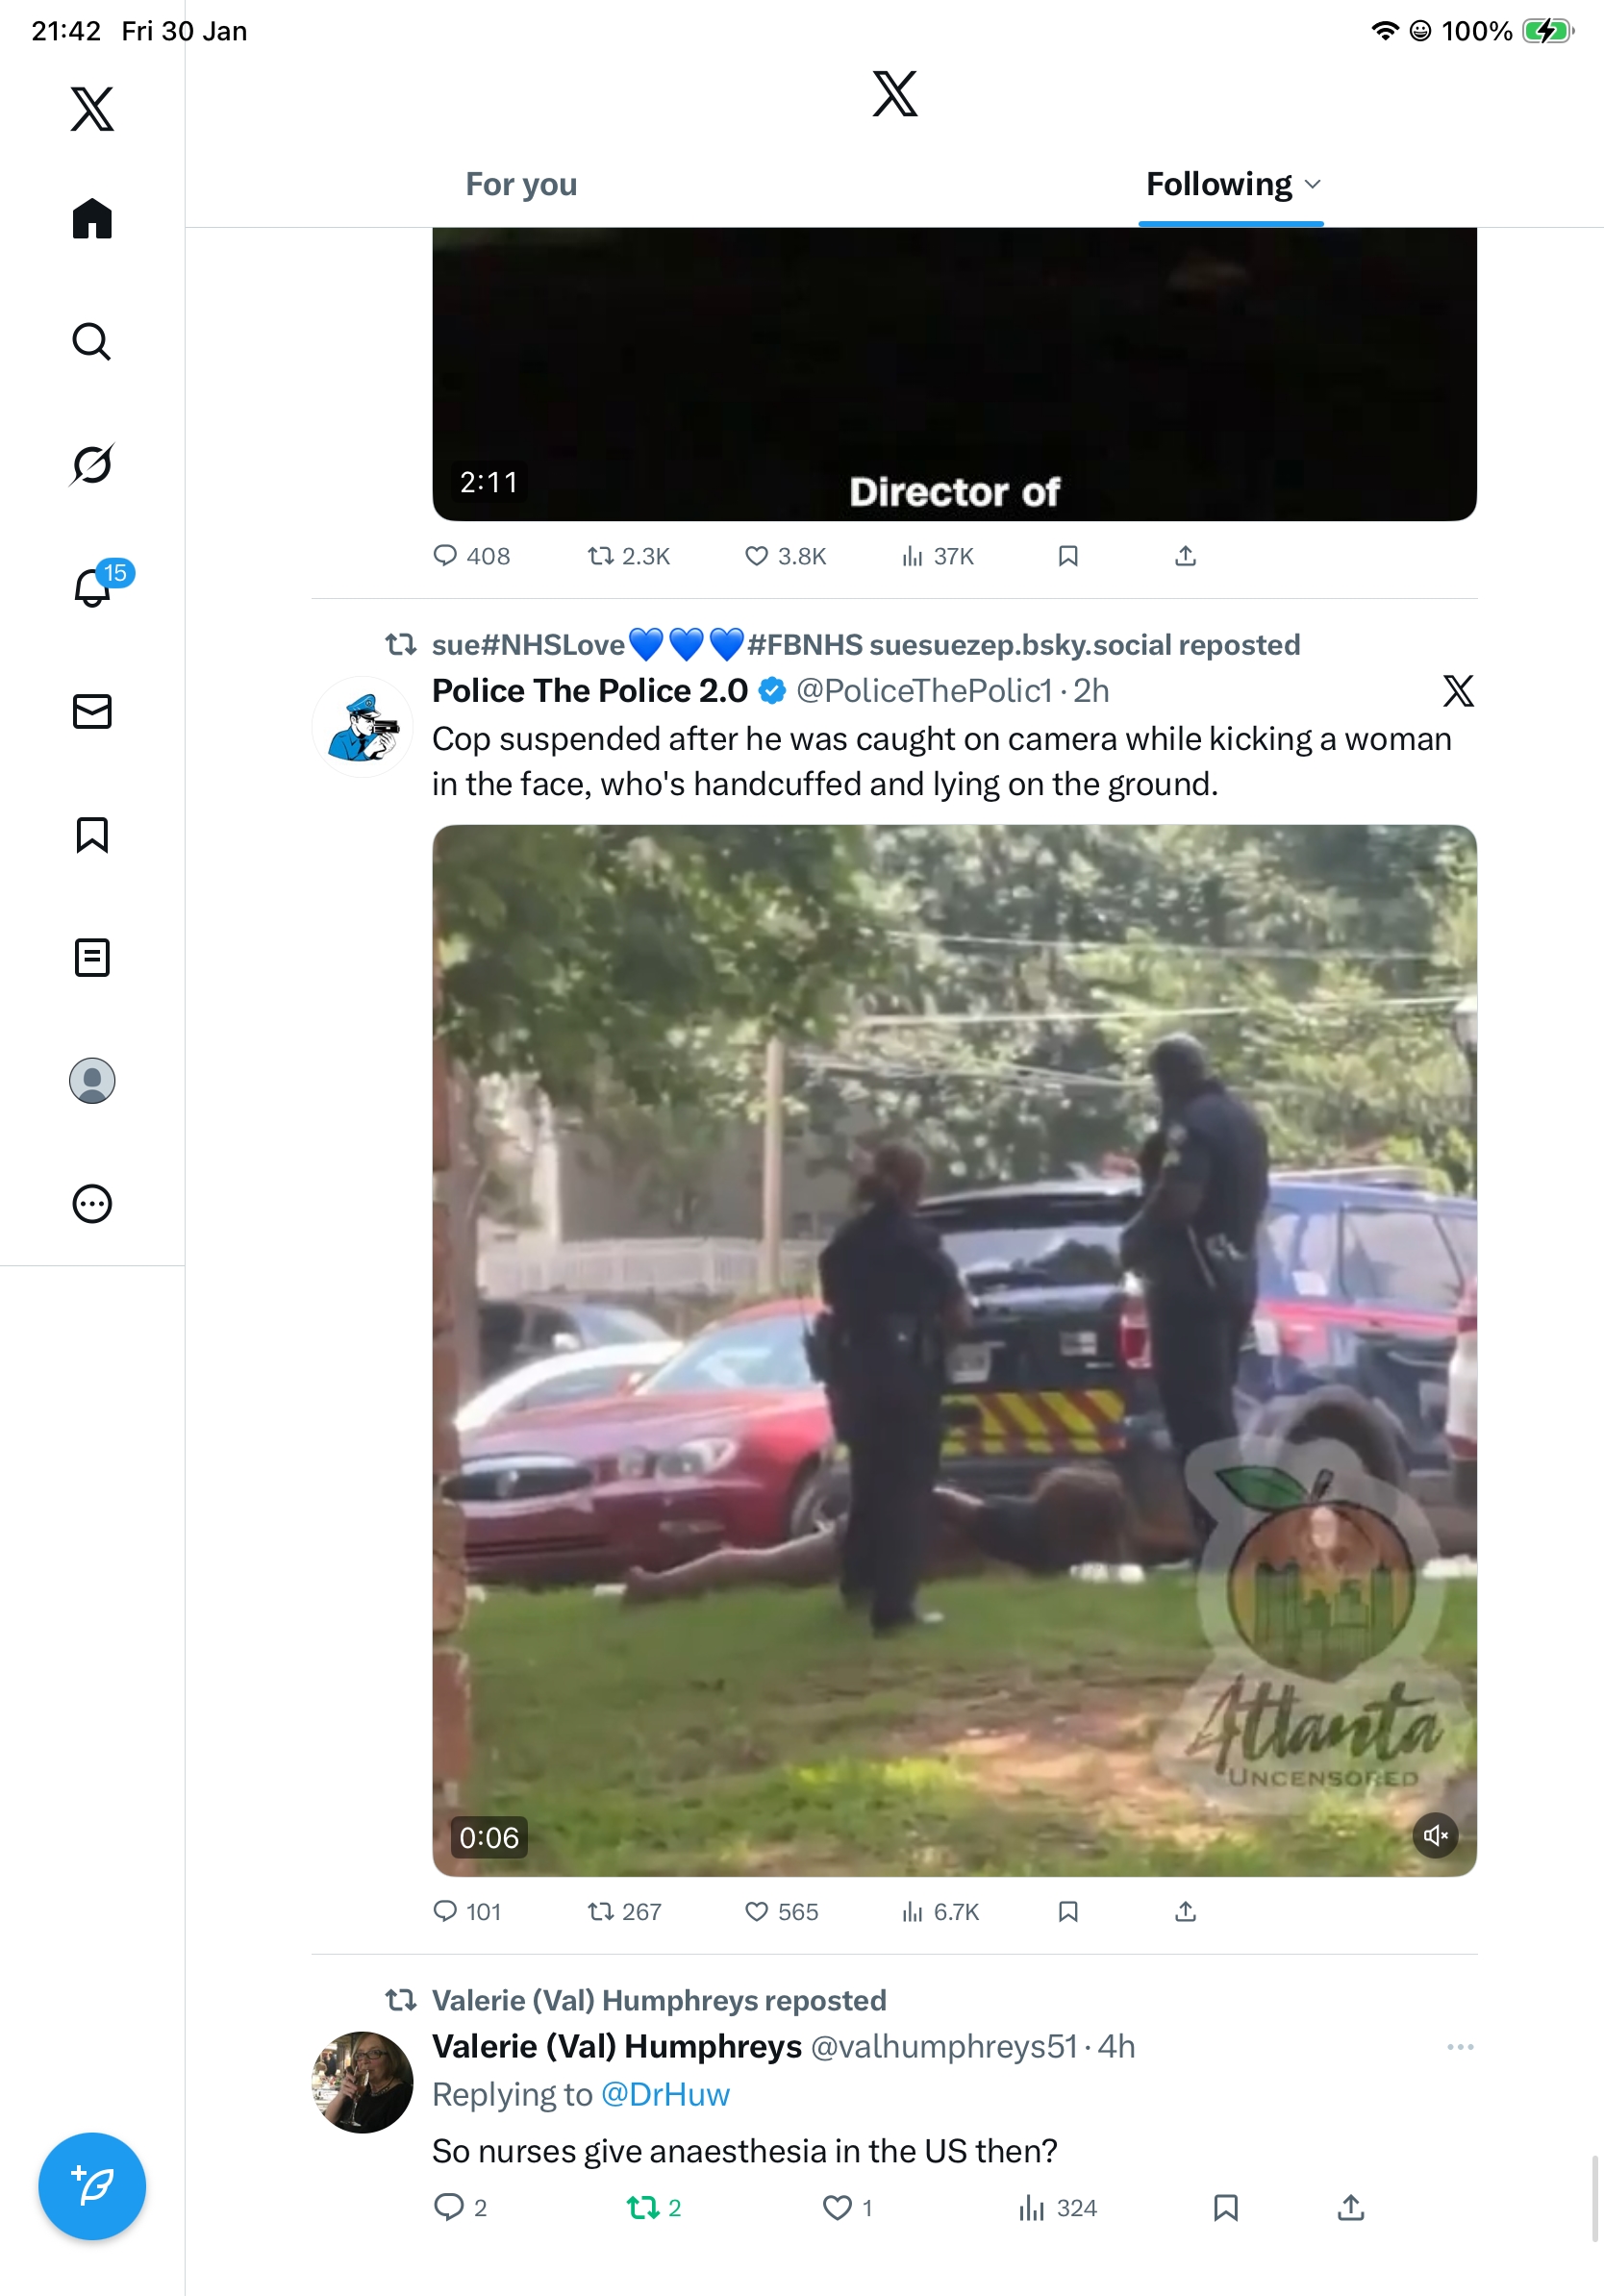Undo repost on Valerie Humphreys' reply

coord(643,2207)
